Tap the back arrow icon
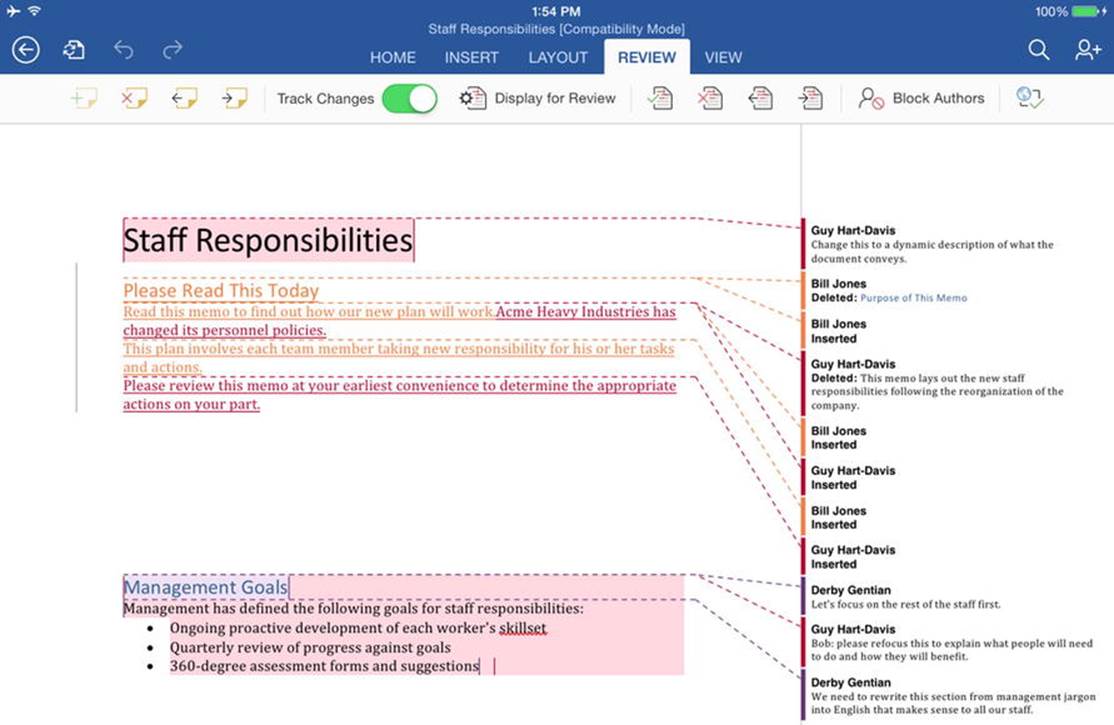1114x725 pixels. (26, 50)
